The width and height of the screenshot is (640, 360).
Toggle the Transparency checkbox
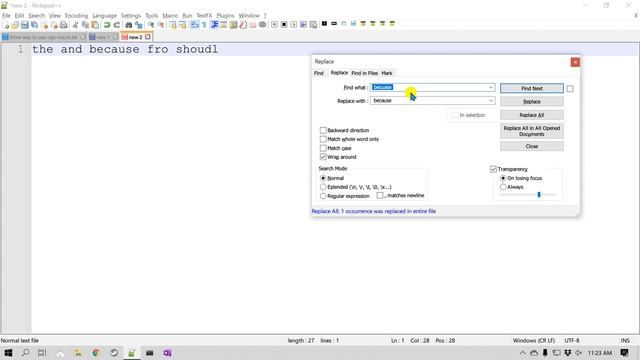click(493, 169)
